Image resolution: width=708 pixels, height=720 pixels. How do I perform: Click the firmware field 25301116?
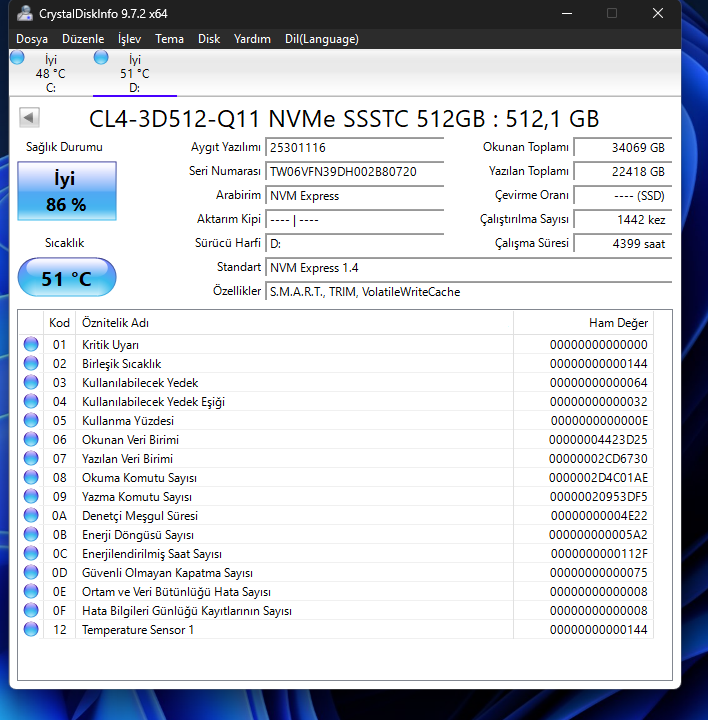coord(354,148)
